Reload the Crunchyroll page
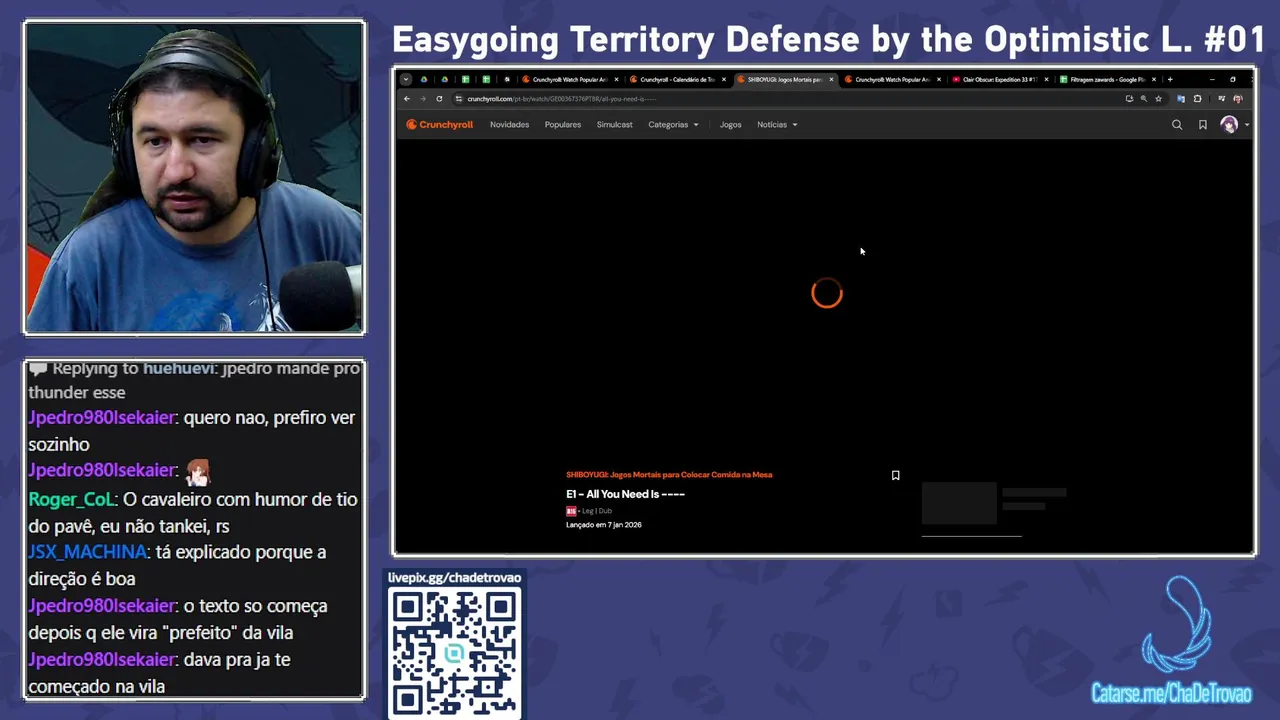The width and height of the screenshot is (1280, 720). [439, 99]
